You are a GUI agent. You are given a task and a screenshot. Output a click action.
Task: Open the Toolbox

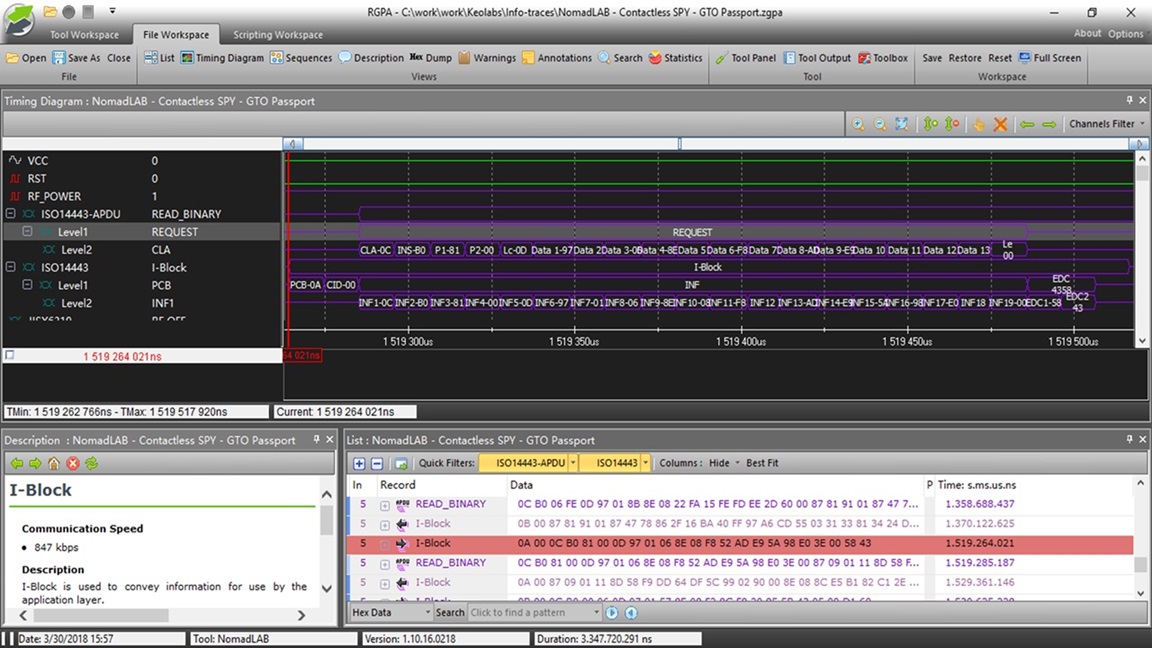[x=883, y=58]
